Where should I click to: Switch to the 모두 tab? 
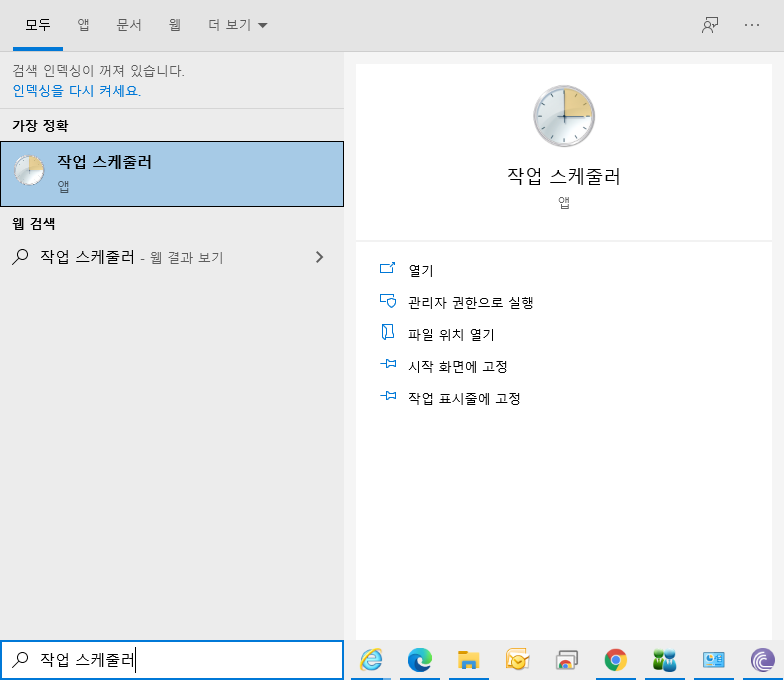[38, 25]
